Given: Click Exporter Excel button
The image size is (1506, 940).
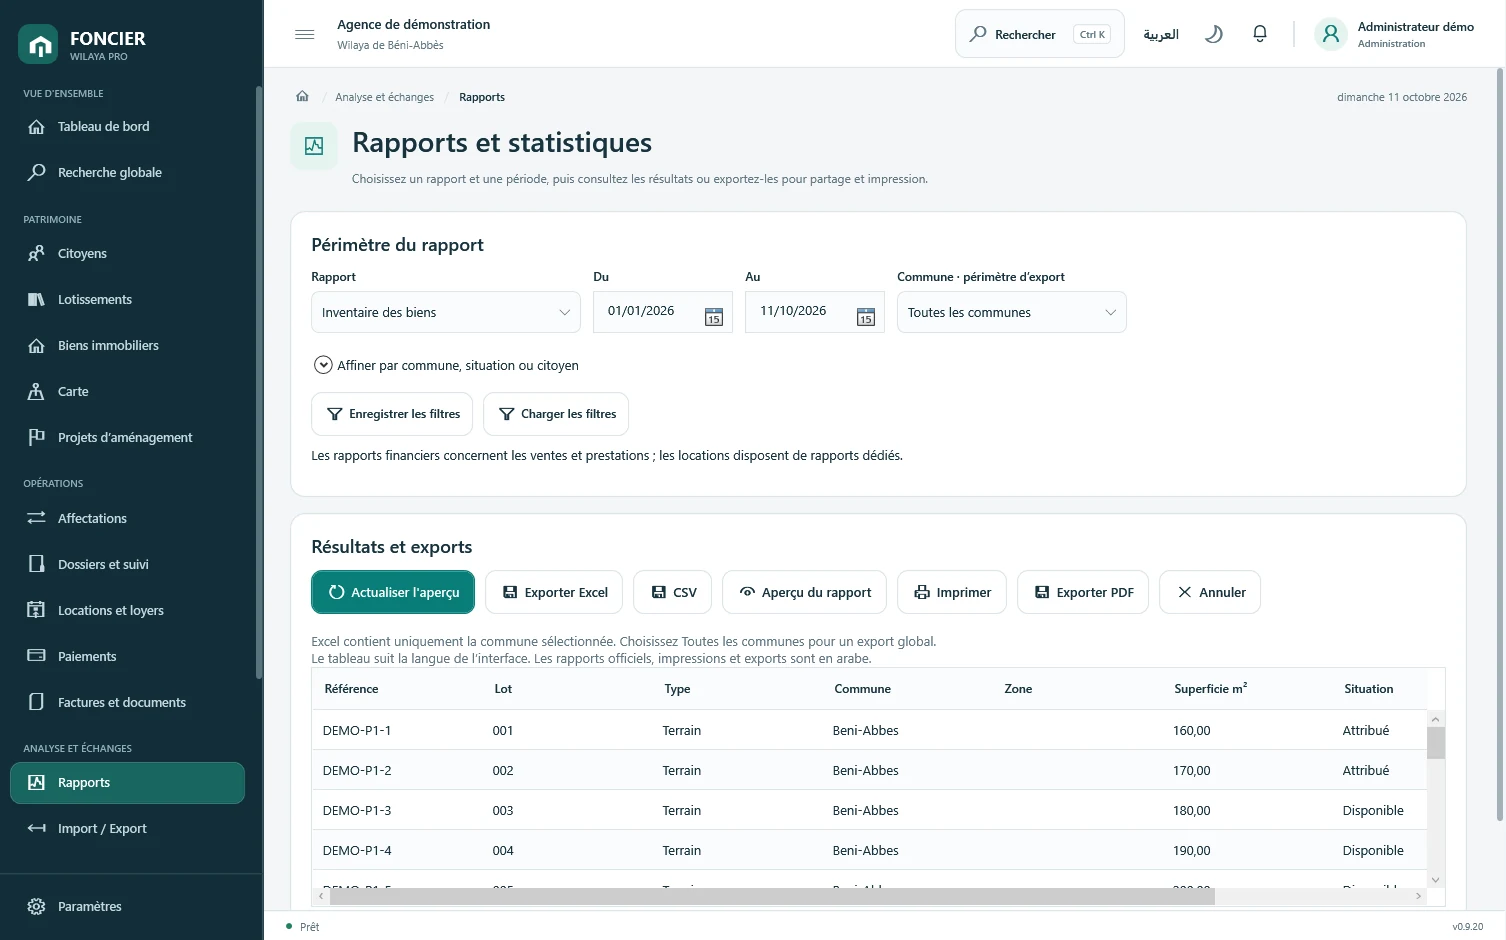Looking at the screenshot, I should (554, 593).
